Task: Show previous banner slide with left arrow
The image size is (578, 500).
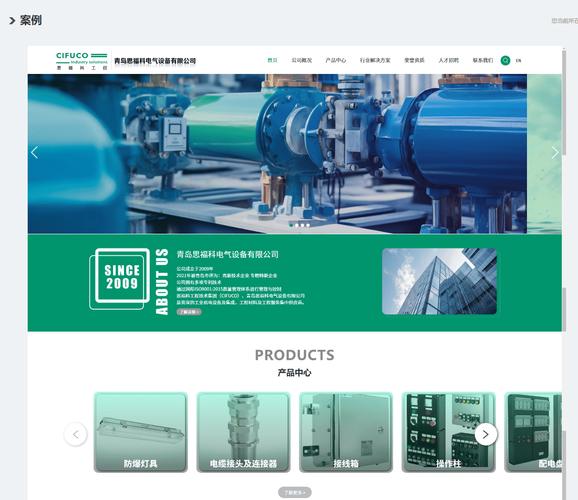Action: click(35, 152)
